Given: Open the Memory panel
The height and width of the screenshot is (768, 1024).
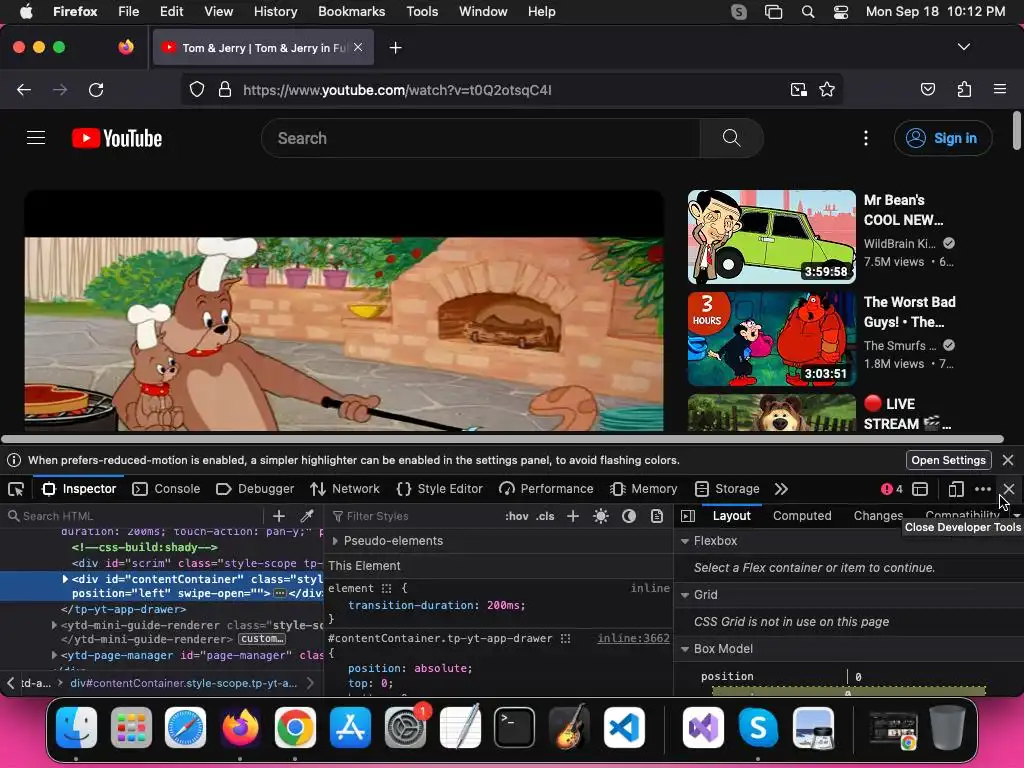Looking at the screenshot, I should (x=643, y=489).
